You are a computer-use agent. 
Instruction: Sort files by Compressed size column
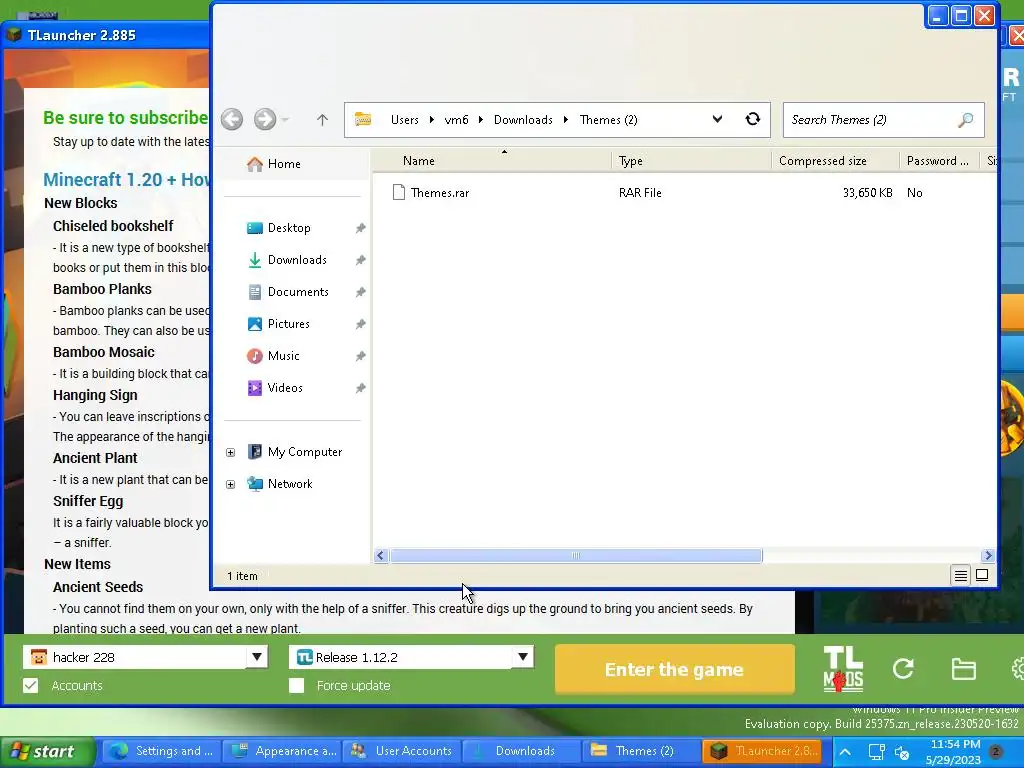(823, 161)
